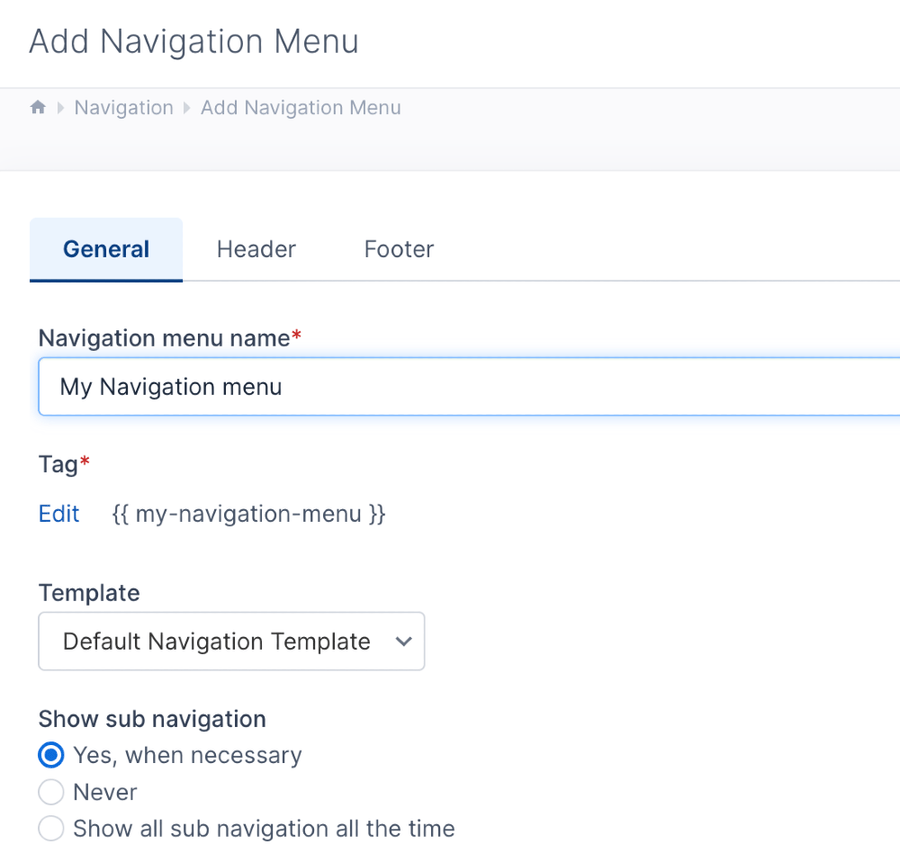Viewport: 900px width, 852px height.
Task: Click the dropdown chevron on the Template selector
Action: coord(405,641)
